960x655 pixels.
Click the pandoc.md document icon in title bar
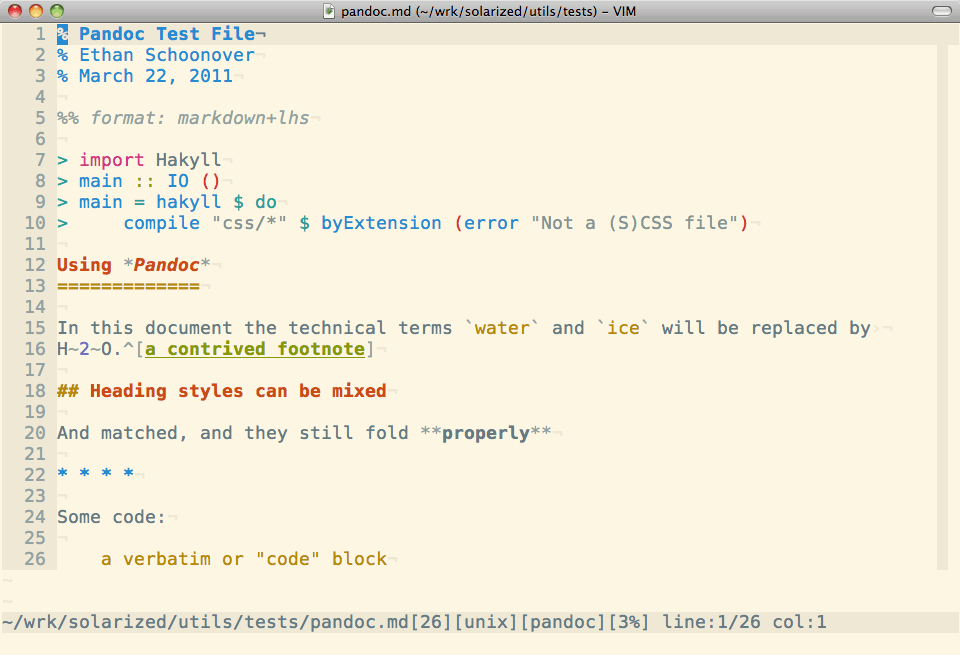click(330, 11)
